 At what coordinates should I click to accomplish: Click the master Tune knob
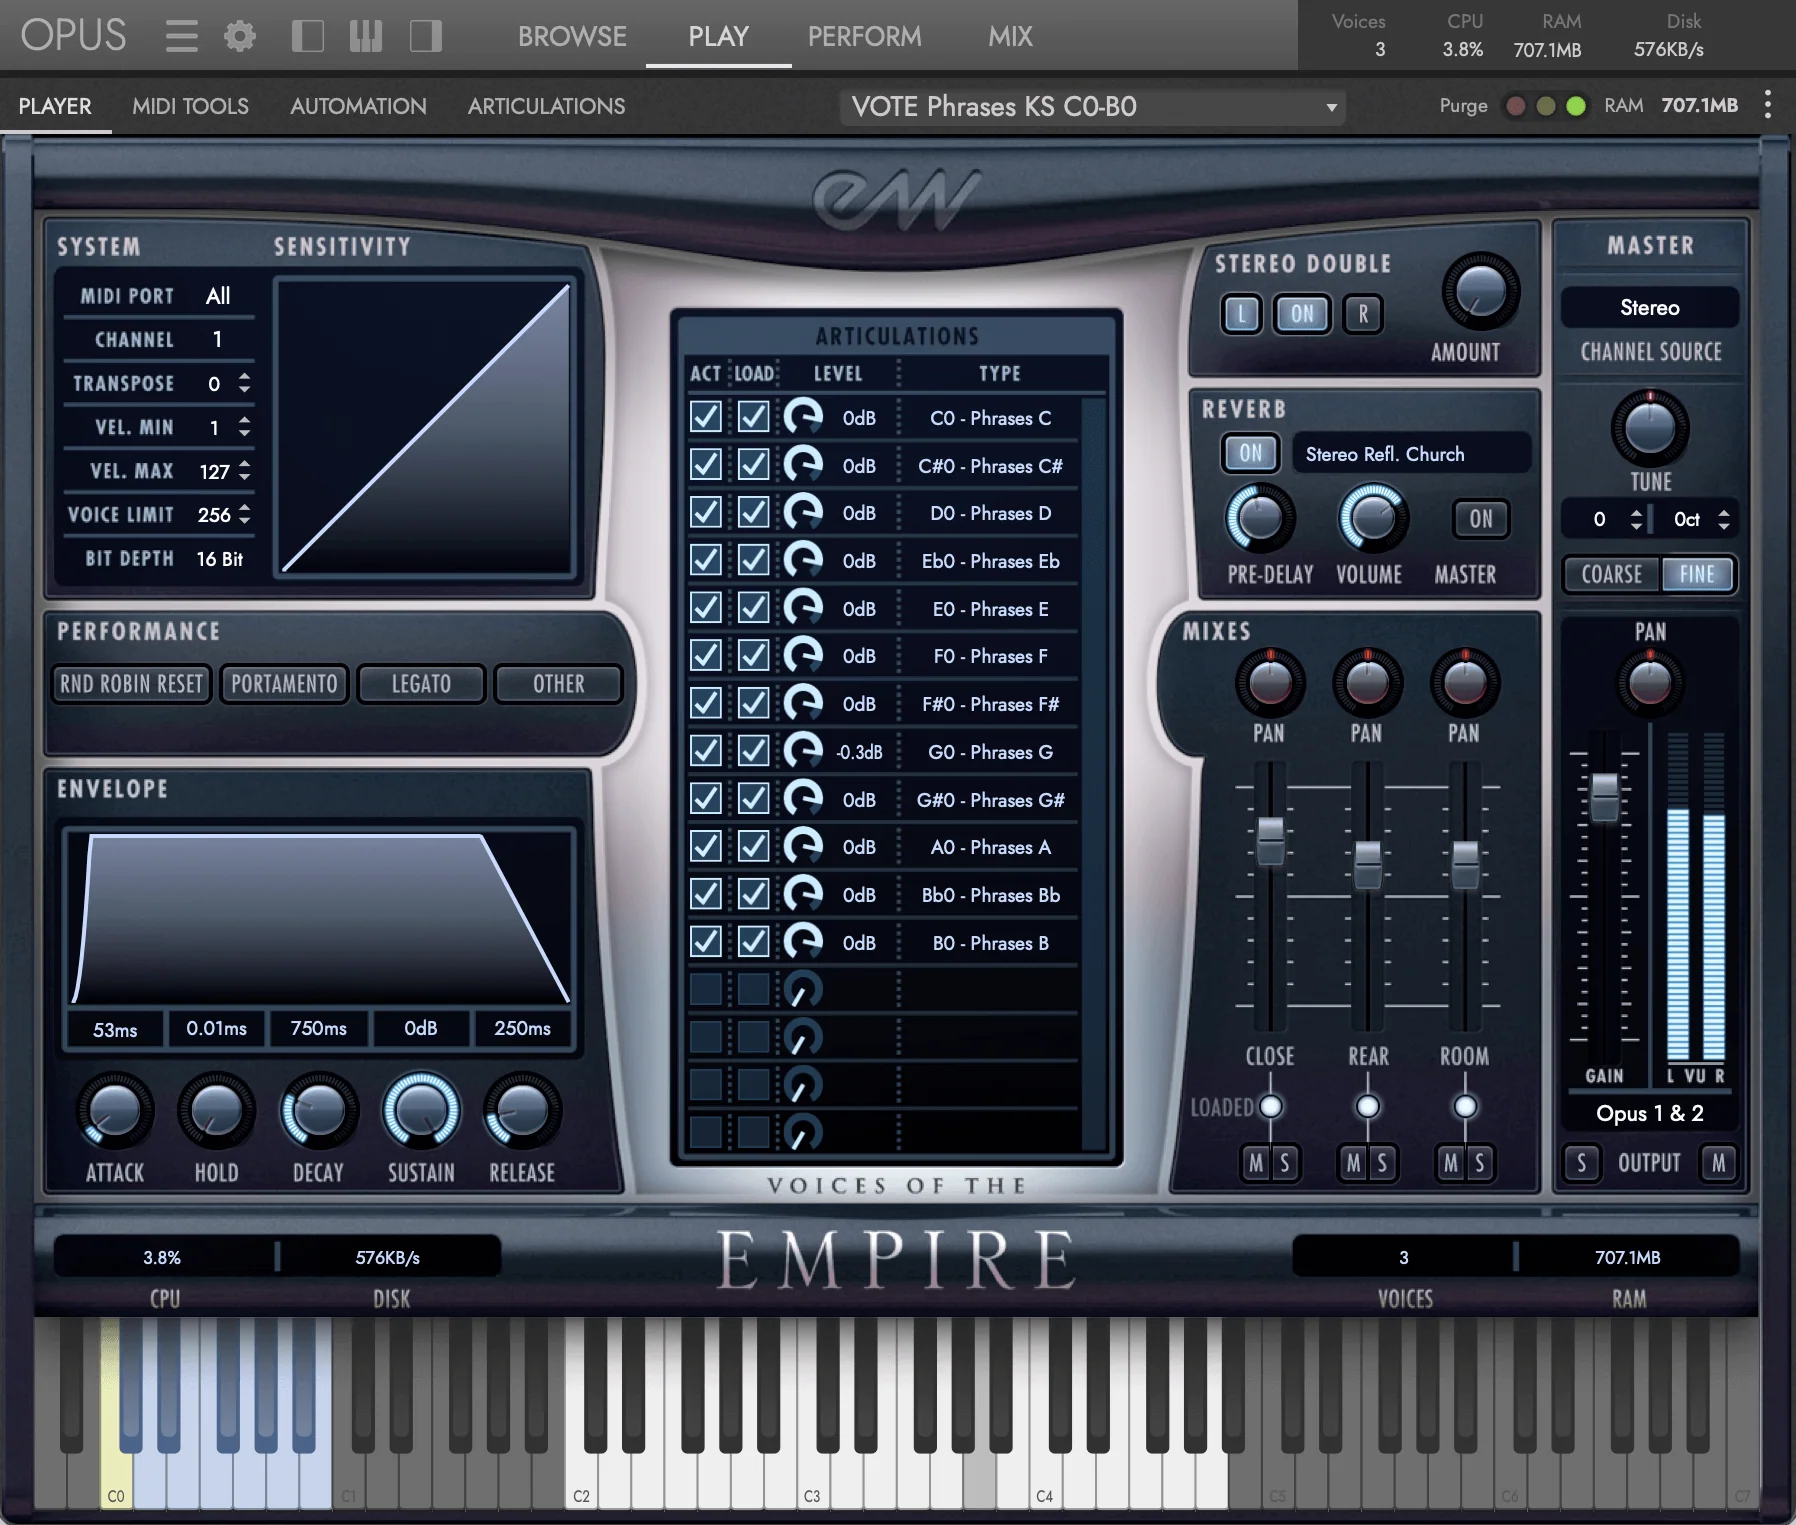pyautogui.click(x=1650, y=428)
